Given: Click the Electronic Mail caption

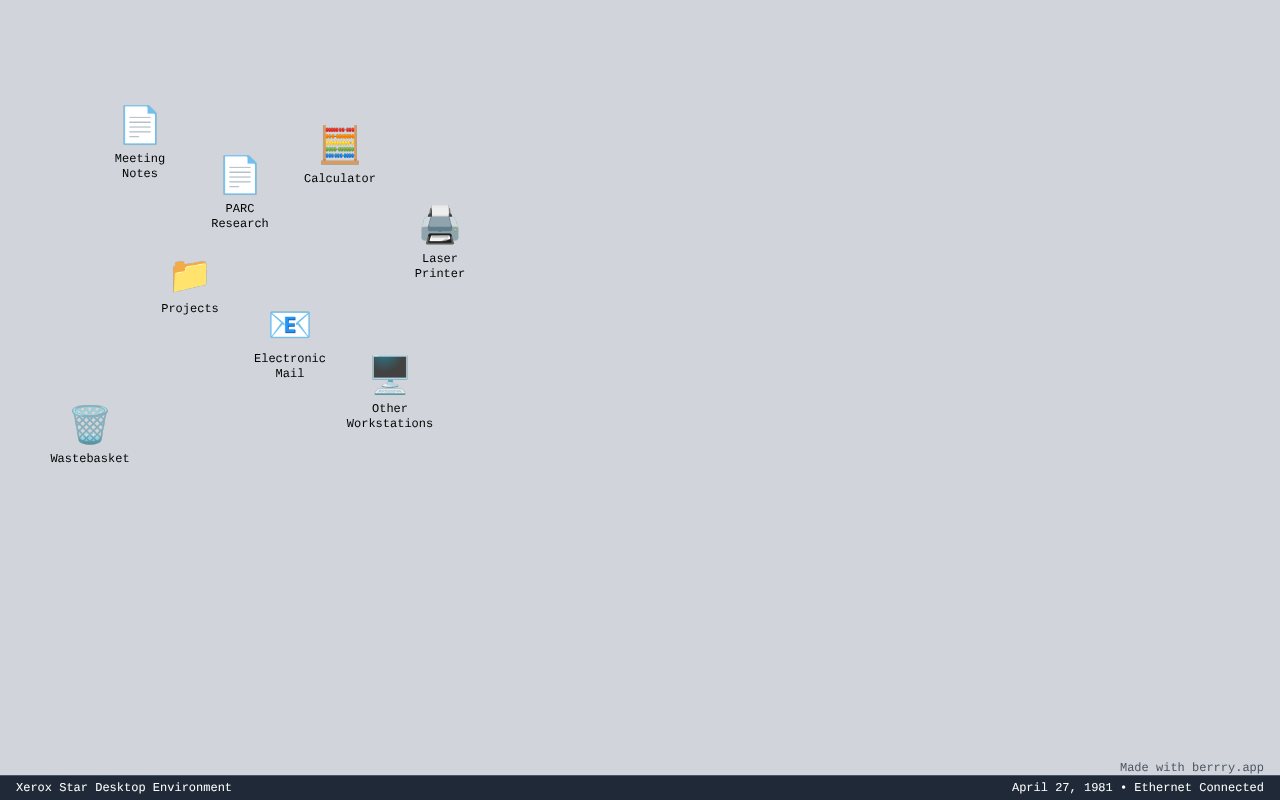Looking at the screenshot, I should tap(289, 365).
